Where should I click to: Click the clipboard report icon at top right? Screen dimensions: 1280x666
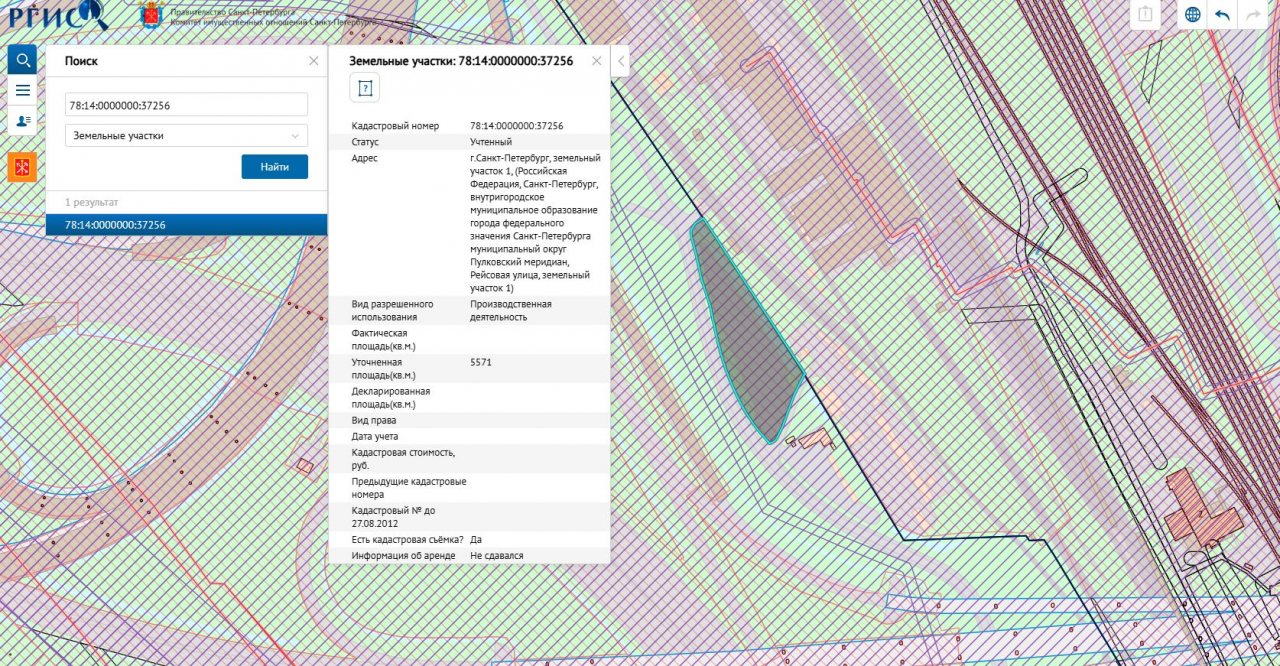pyautogui.click(x=1145, y=15)
